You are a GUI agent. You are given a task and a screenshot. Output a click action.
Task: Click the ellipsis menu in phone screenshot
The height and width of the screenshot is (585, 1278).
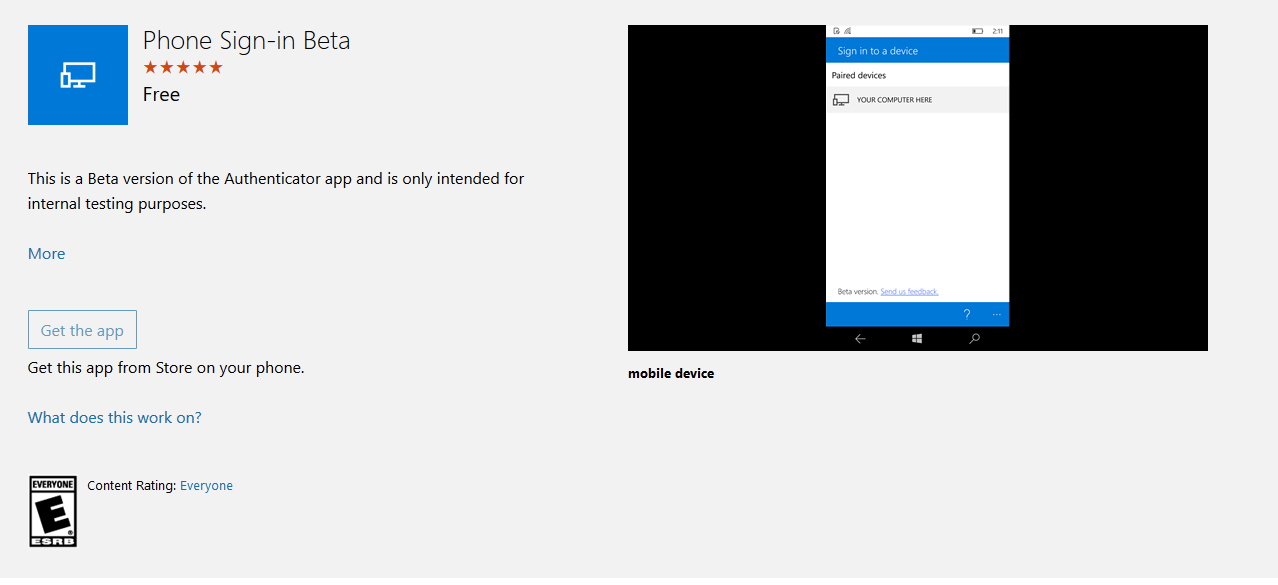point(996,315)
